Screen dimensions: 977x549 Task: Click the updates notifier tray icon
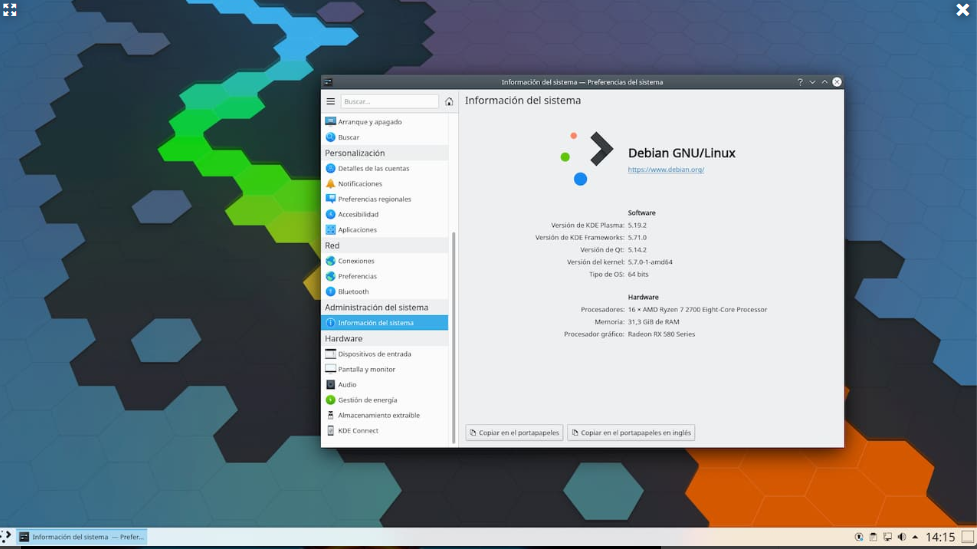click(859, 537)
